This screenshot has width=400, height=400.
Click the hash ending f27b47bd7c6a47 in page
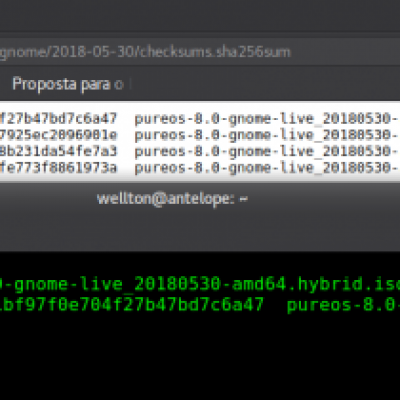(x=58, y=119)
